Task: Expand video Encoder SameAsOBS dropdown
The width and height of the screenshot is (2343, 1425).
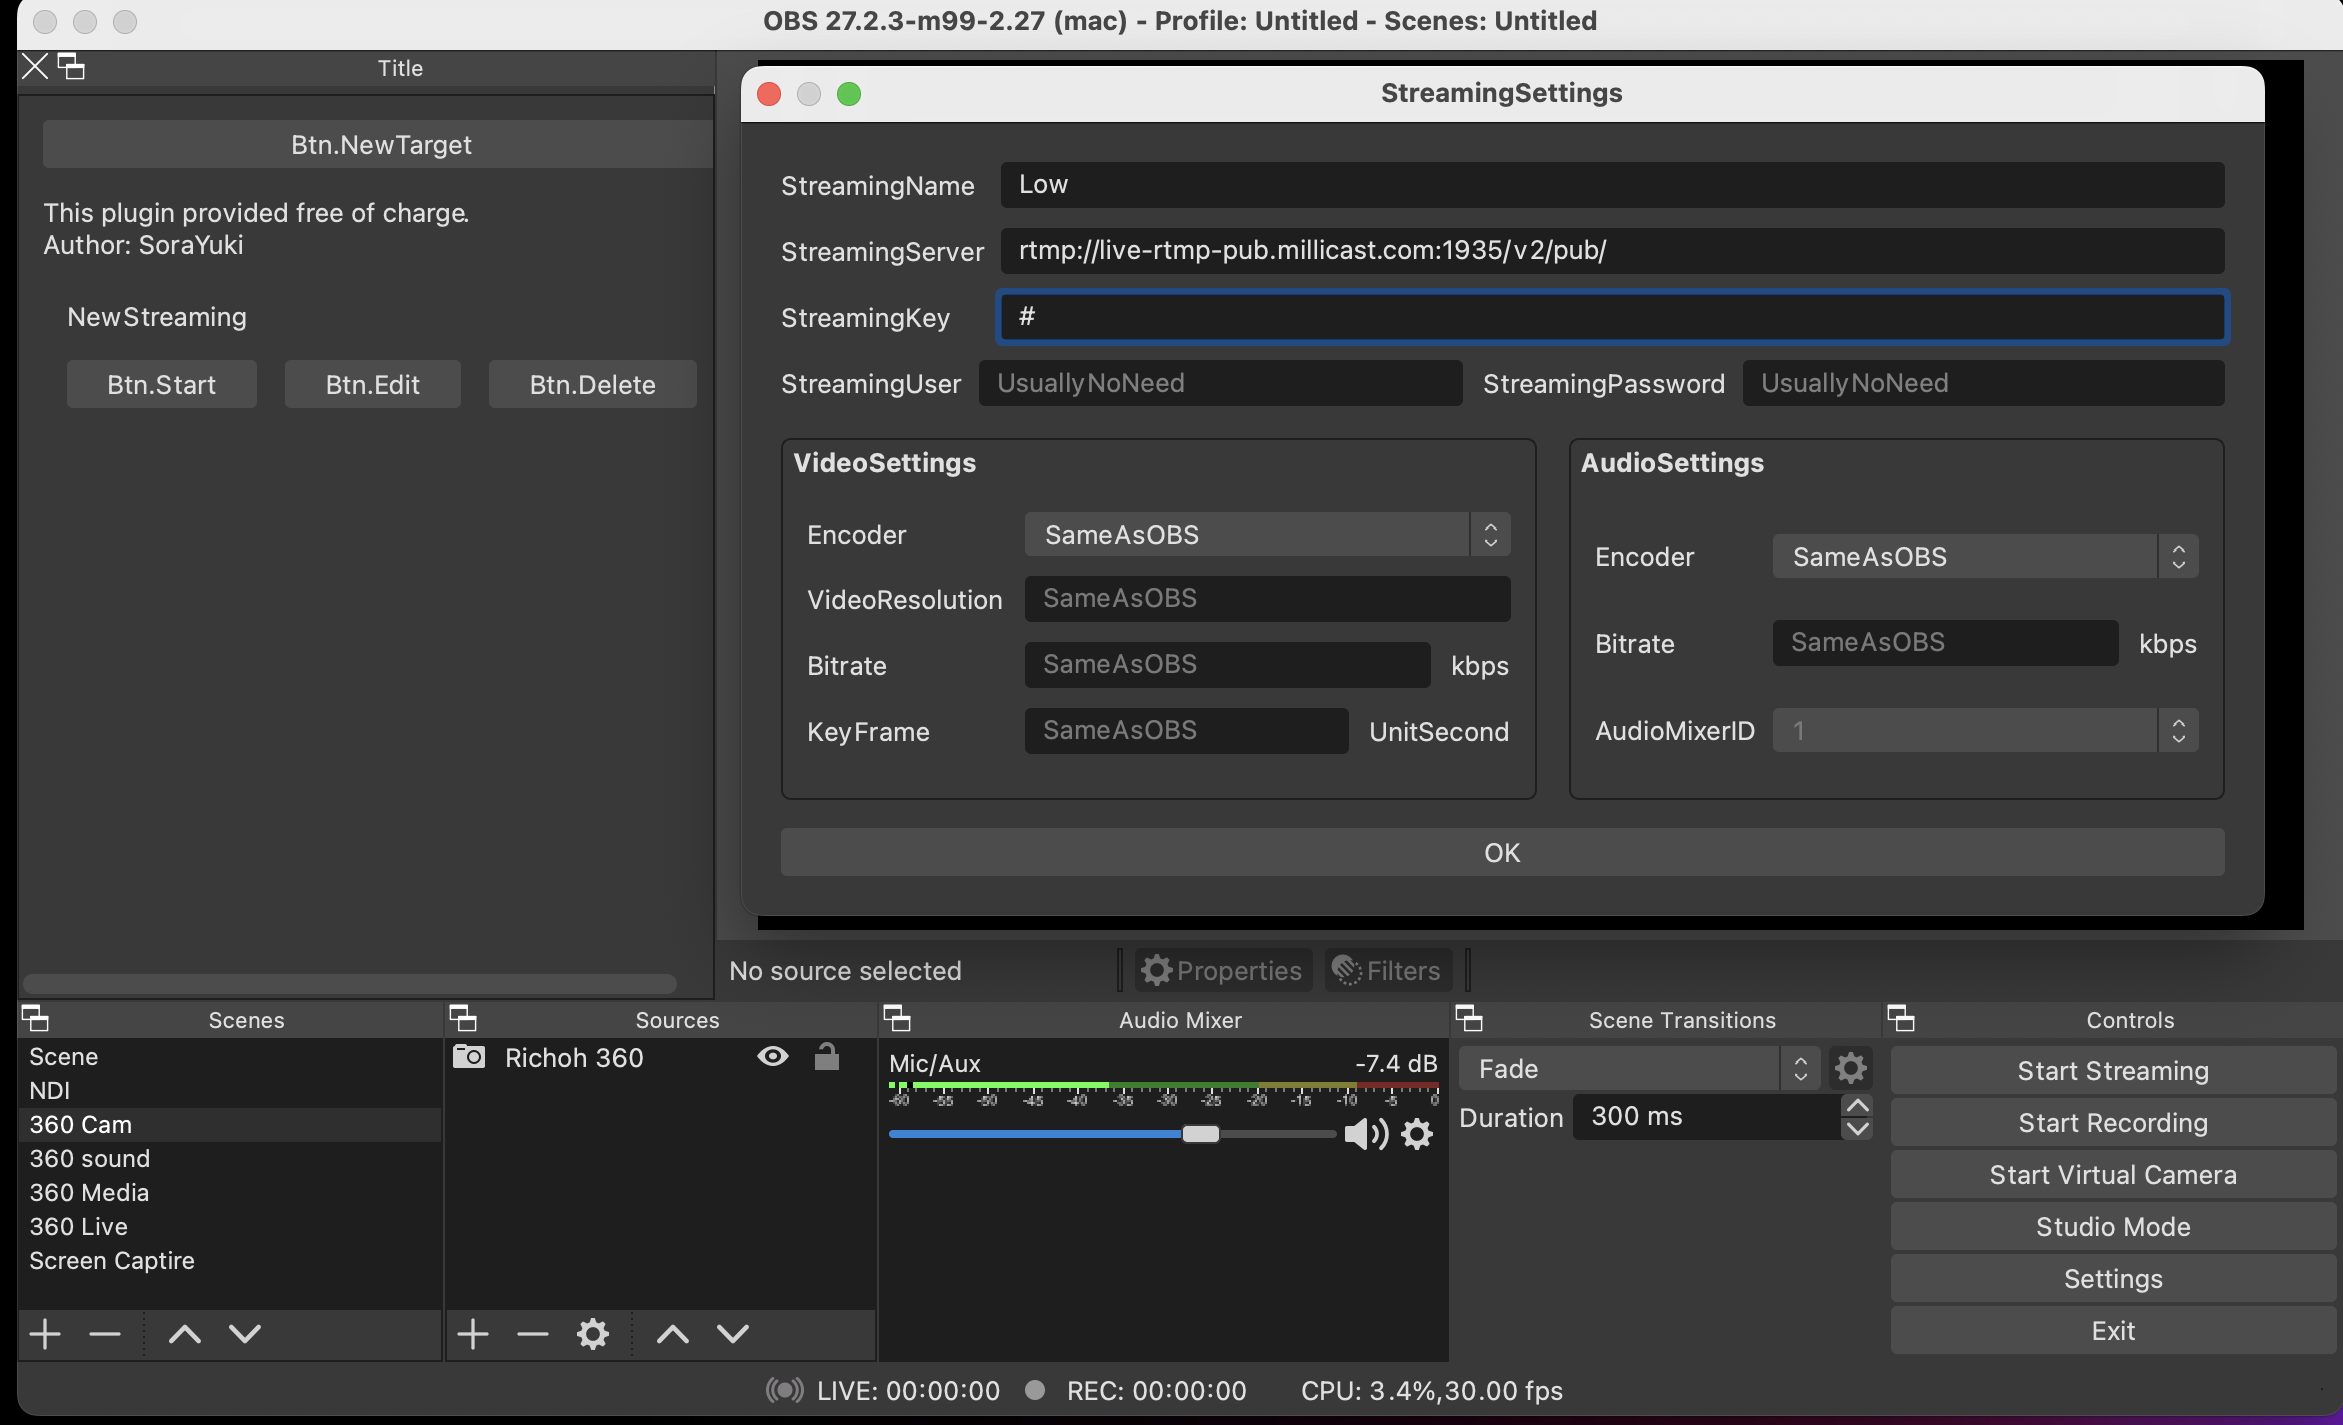Action: 1267,534
